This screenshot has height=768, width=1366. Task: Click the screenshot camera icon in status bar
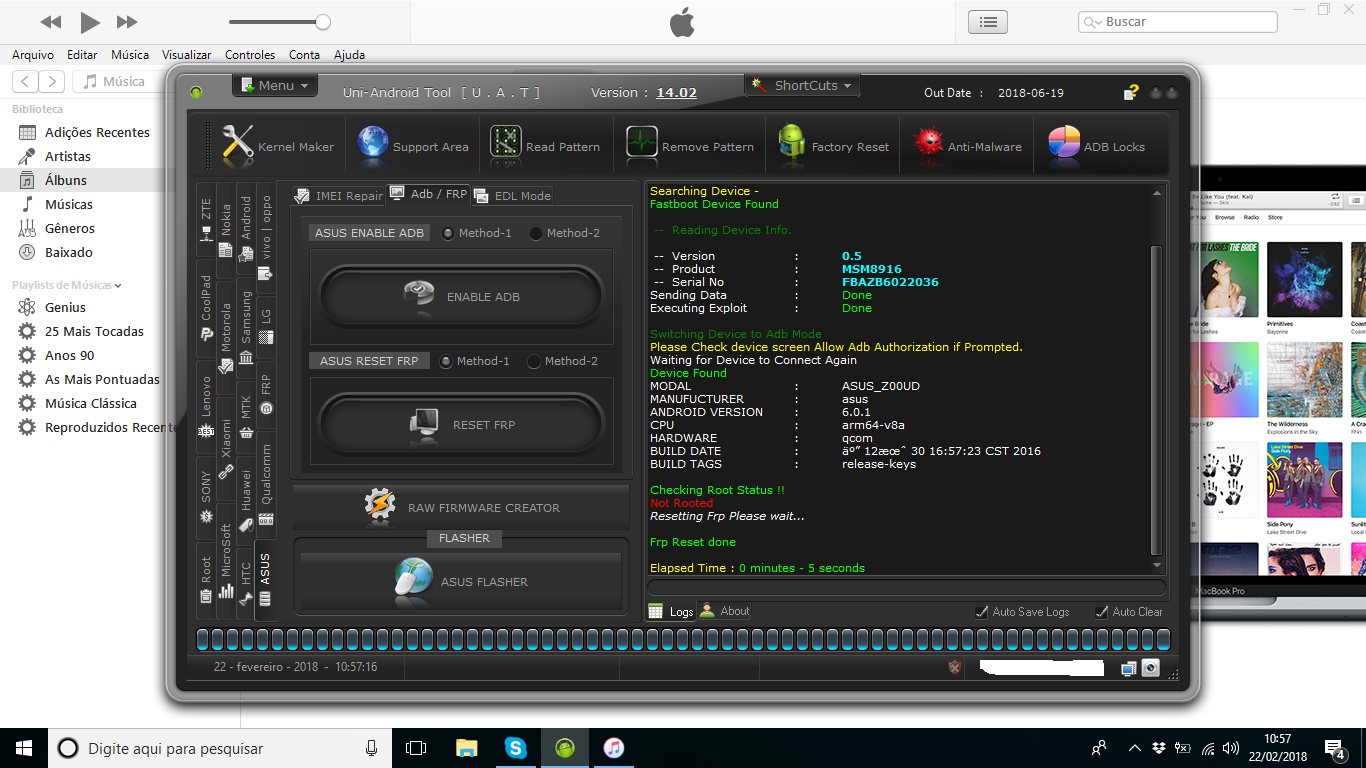click(1150, 668)
